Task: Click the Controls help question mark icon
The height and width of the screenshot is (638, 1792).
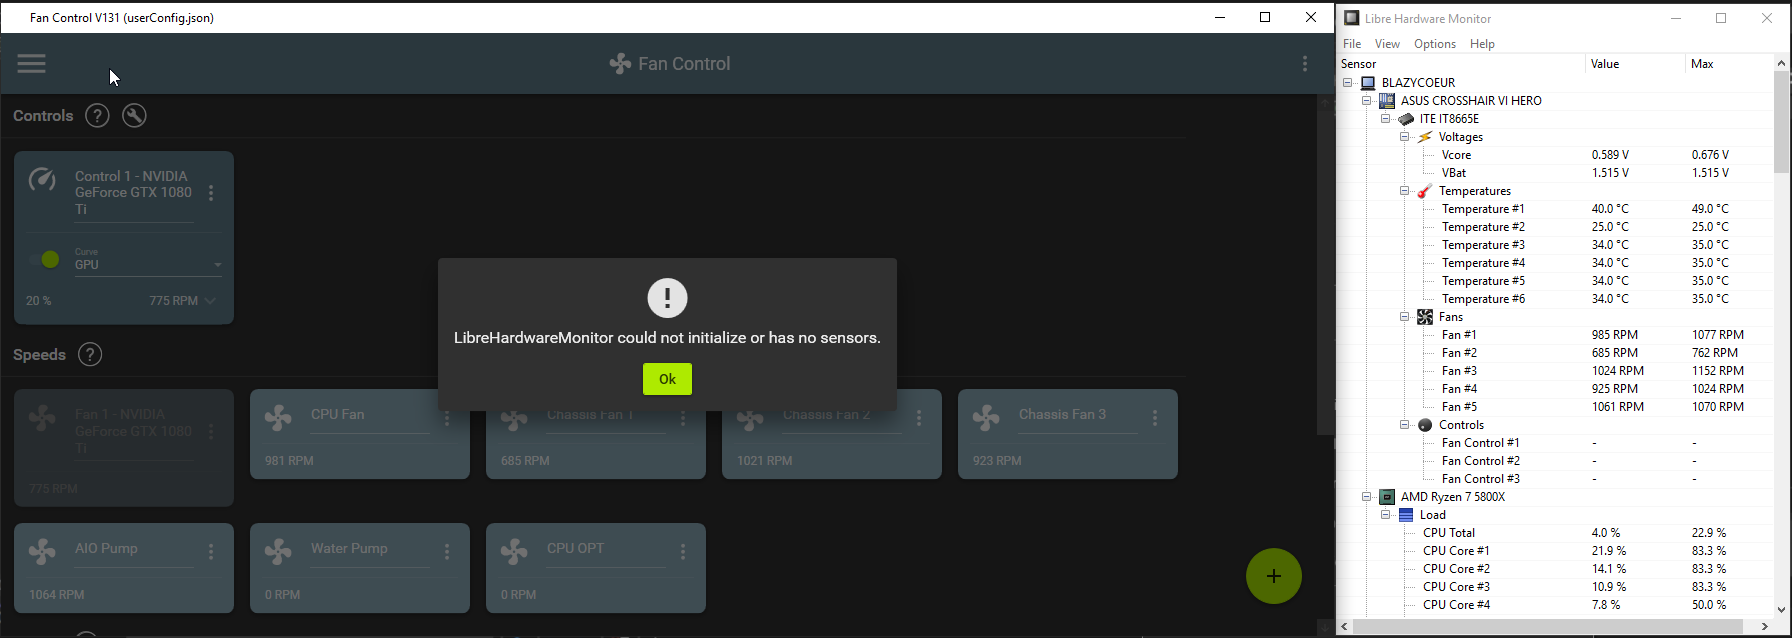Action: click(97, 116)
